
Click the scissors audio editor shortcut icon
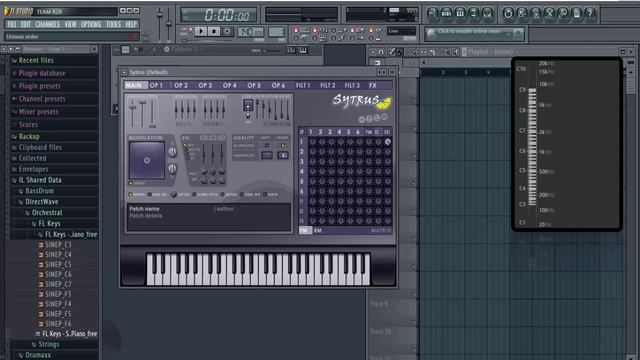click(x=549, y=13)
